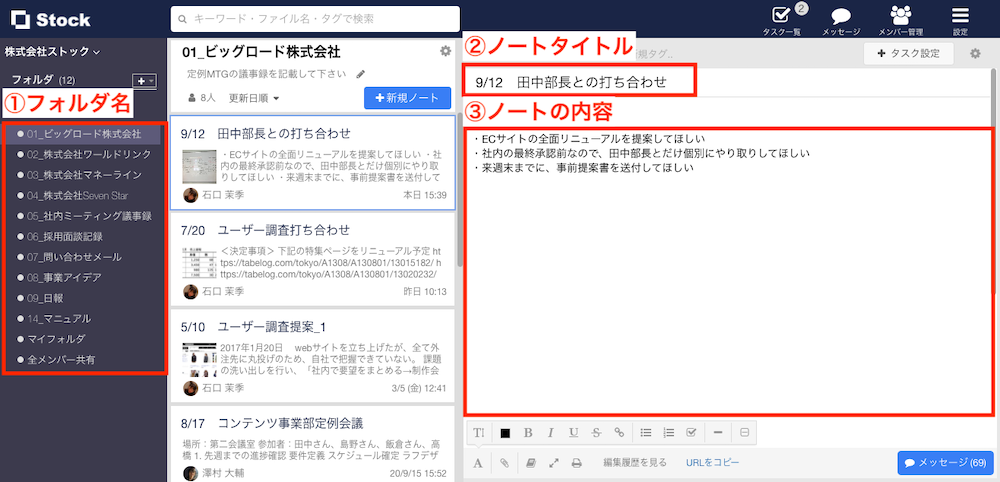The height and width of the screenshot is (482, 1000).
Task: Toggle underline formatting in the editor
Action: pos(573,433)
